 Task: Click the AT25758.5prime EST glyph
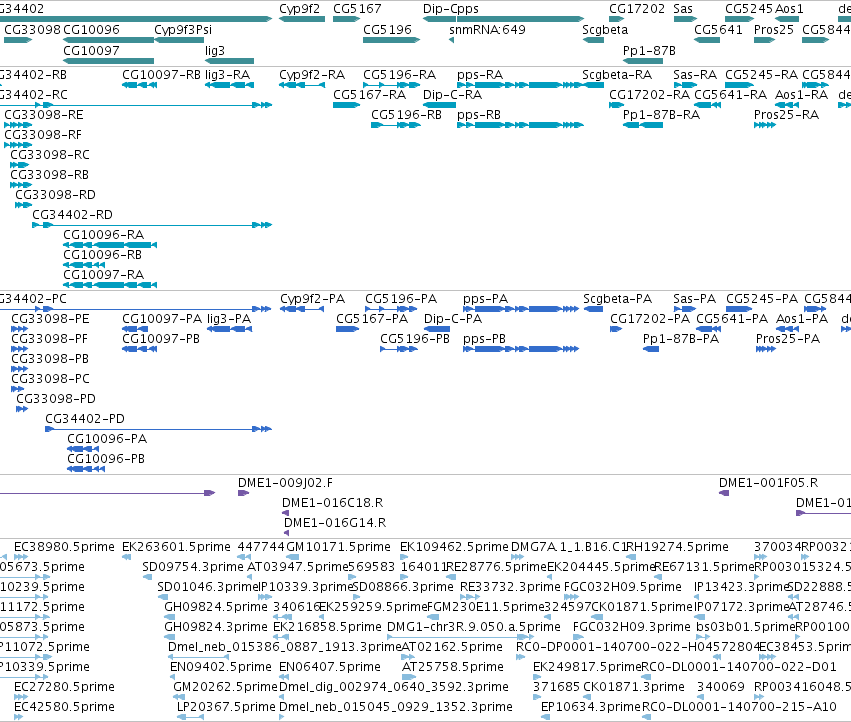(409, 677)
